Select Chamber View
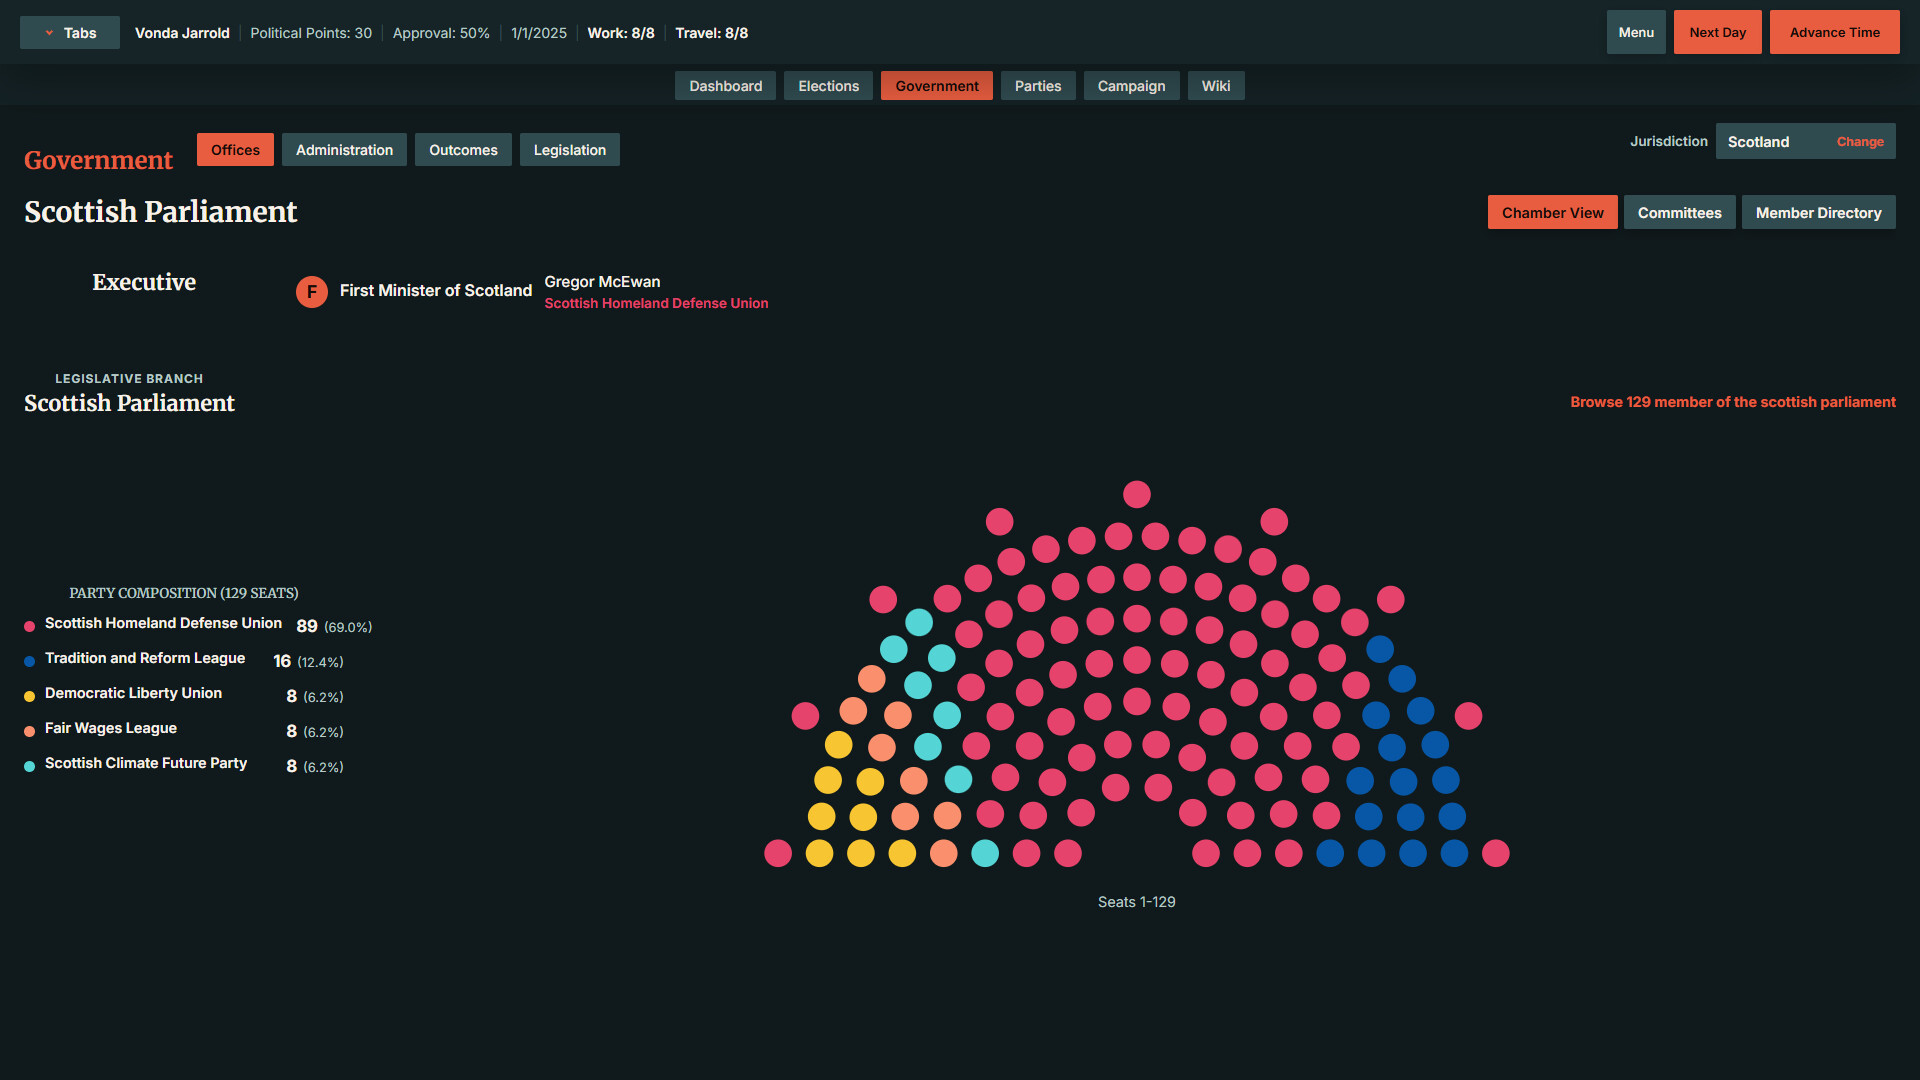Image resolution: width=1920 pixels, height=1080 pixels. 1553,213
